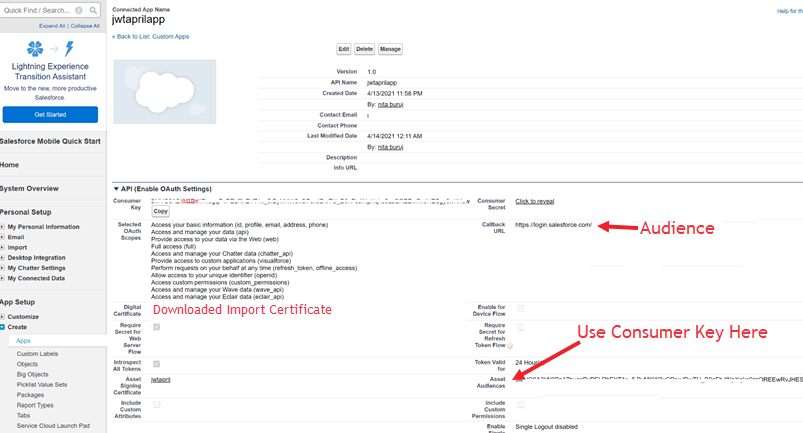Click the Lightning bolt icon in Transition Assistant
This screenshot has width=803, height=433.
[x=69, y=49]
